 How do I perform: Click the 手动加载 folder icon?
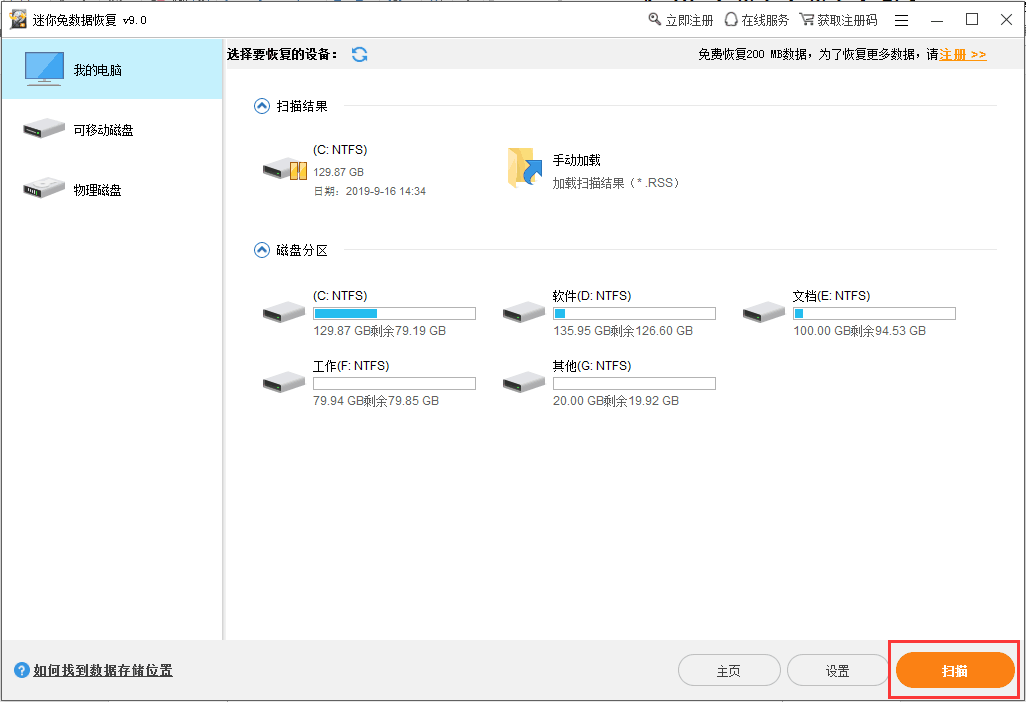point(525,168)
